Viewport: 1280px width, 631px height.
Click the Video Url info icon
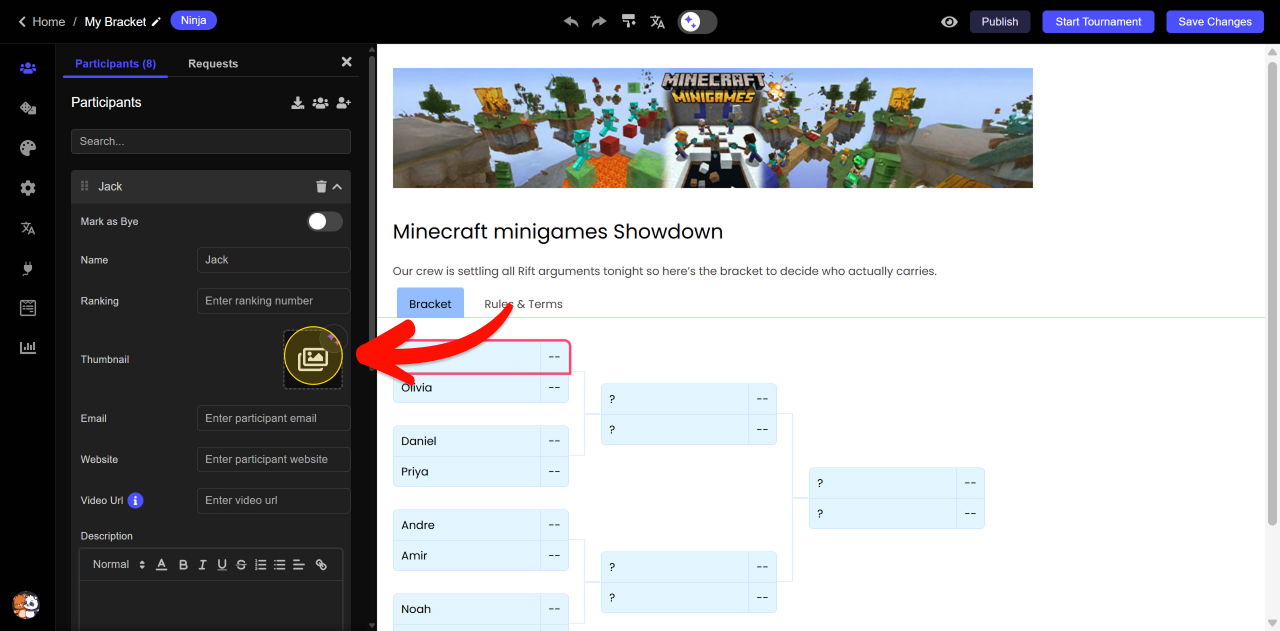[x=136, y=500]
